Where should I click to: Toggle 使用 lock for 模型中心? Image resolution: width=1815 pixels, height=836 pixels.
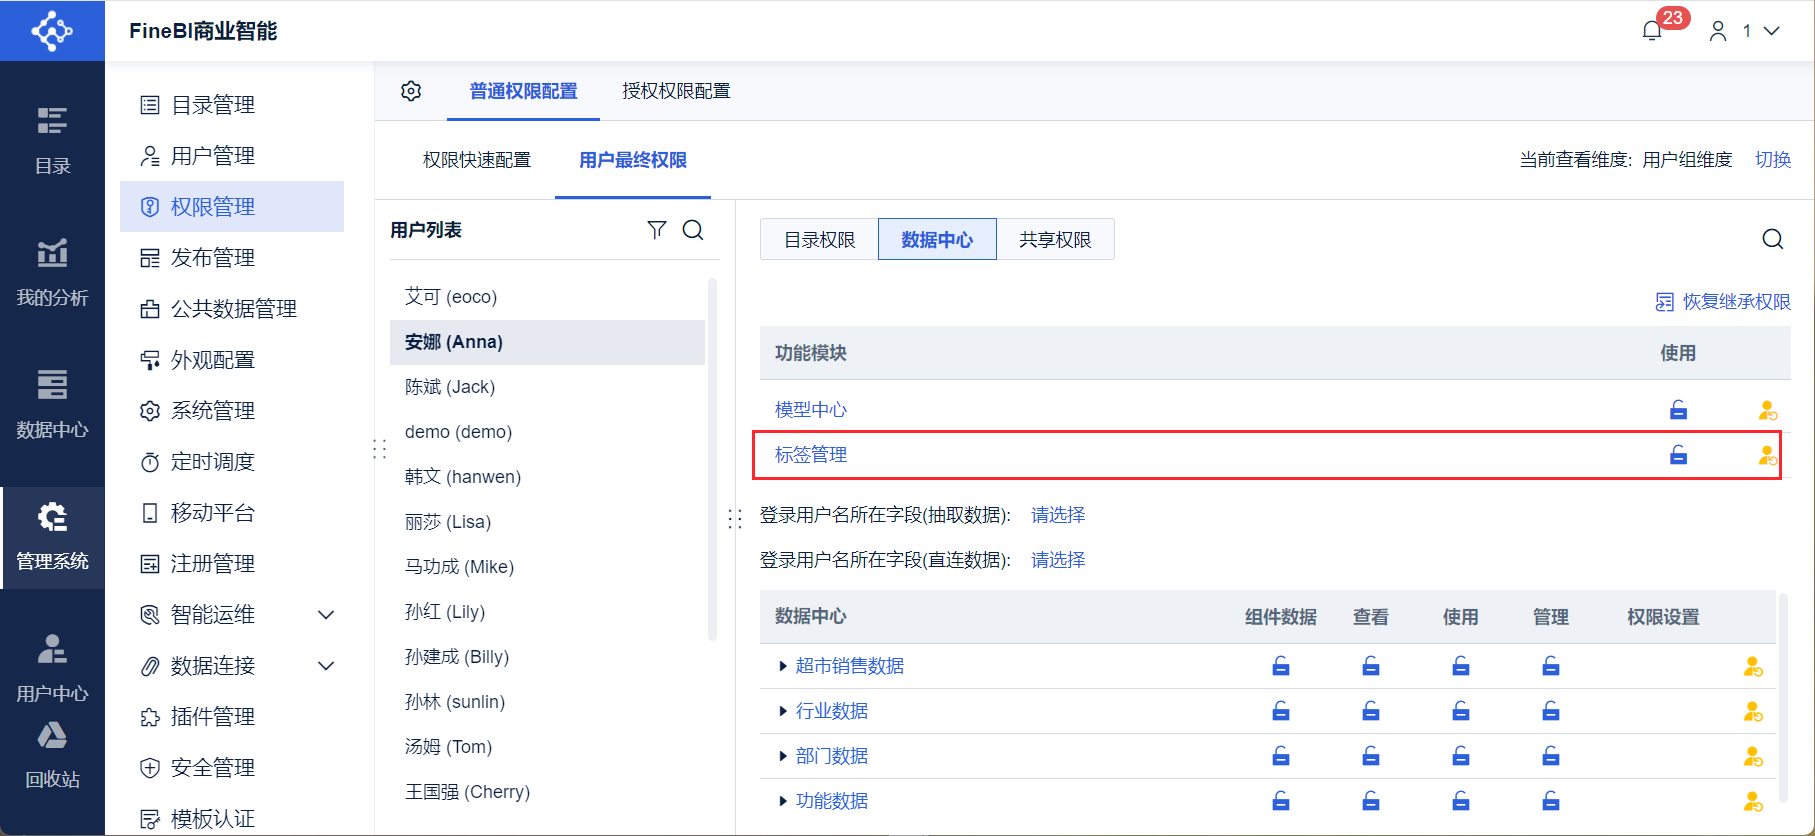pyautogui.click(x=1678, y=410)
